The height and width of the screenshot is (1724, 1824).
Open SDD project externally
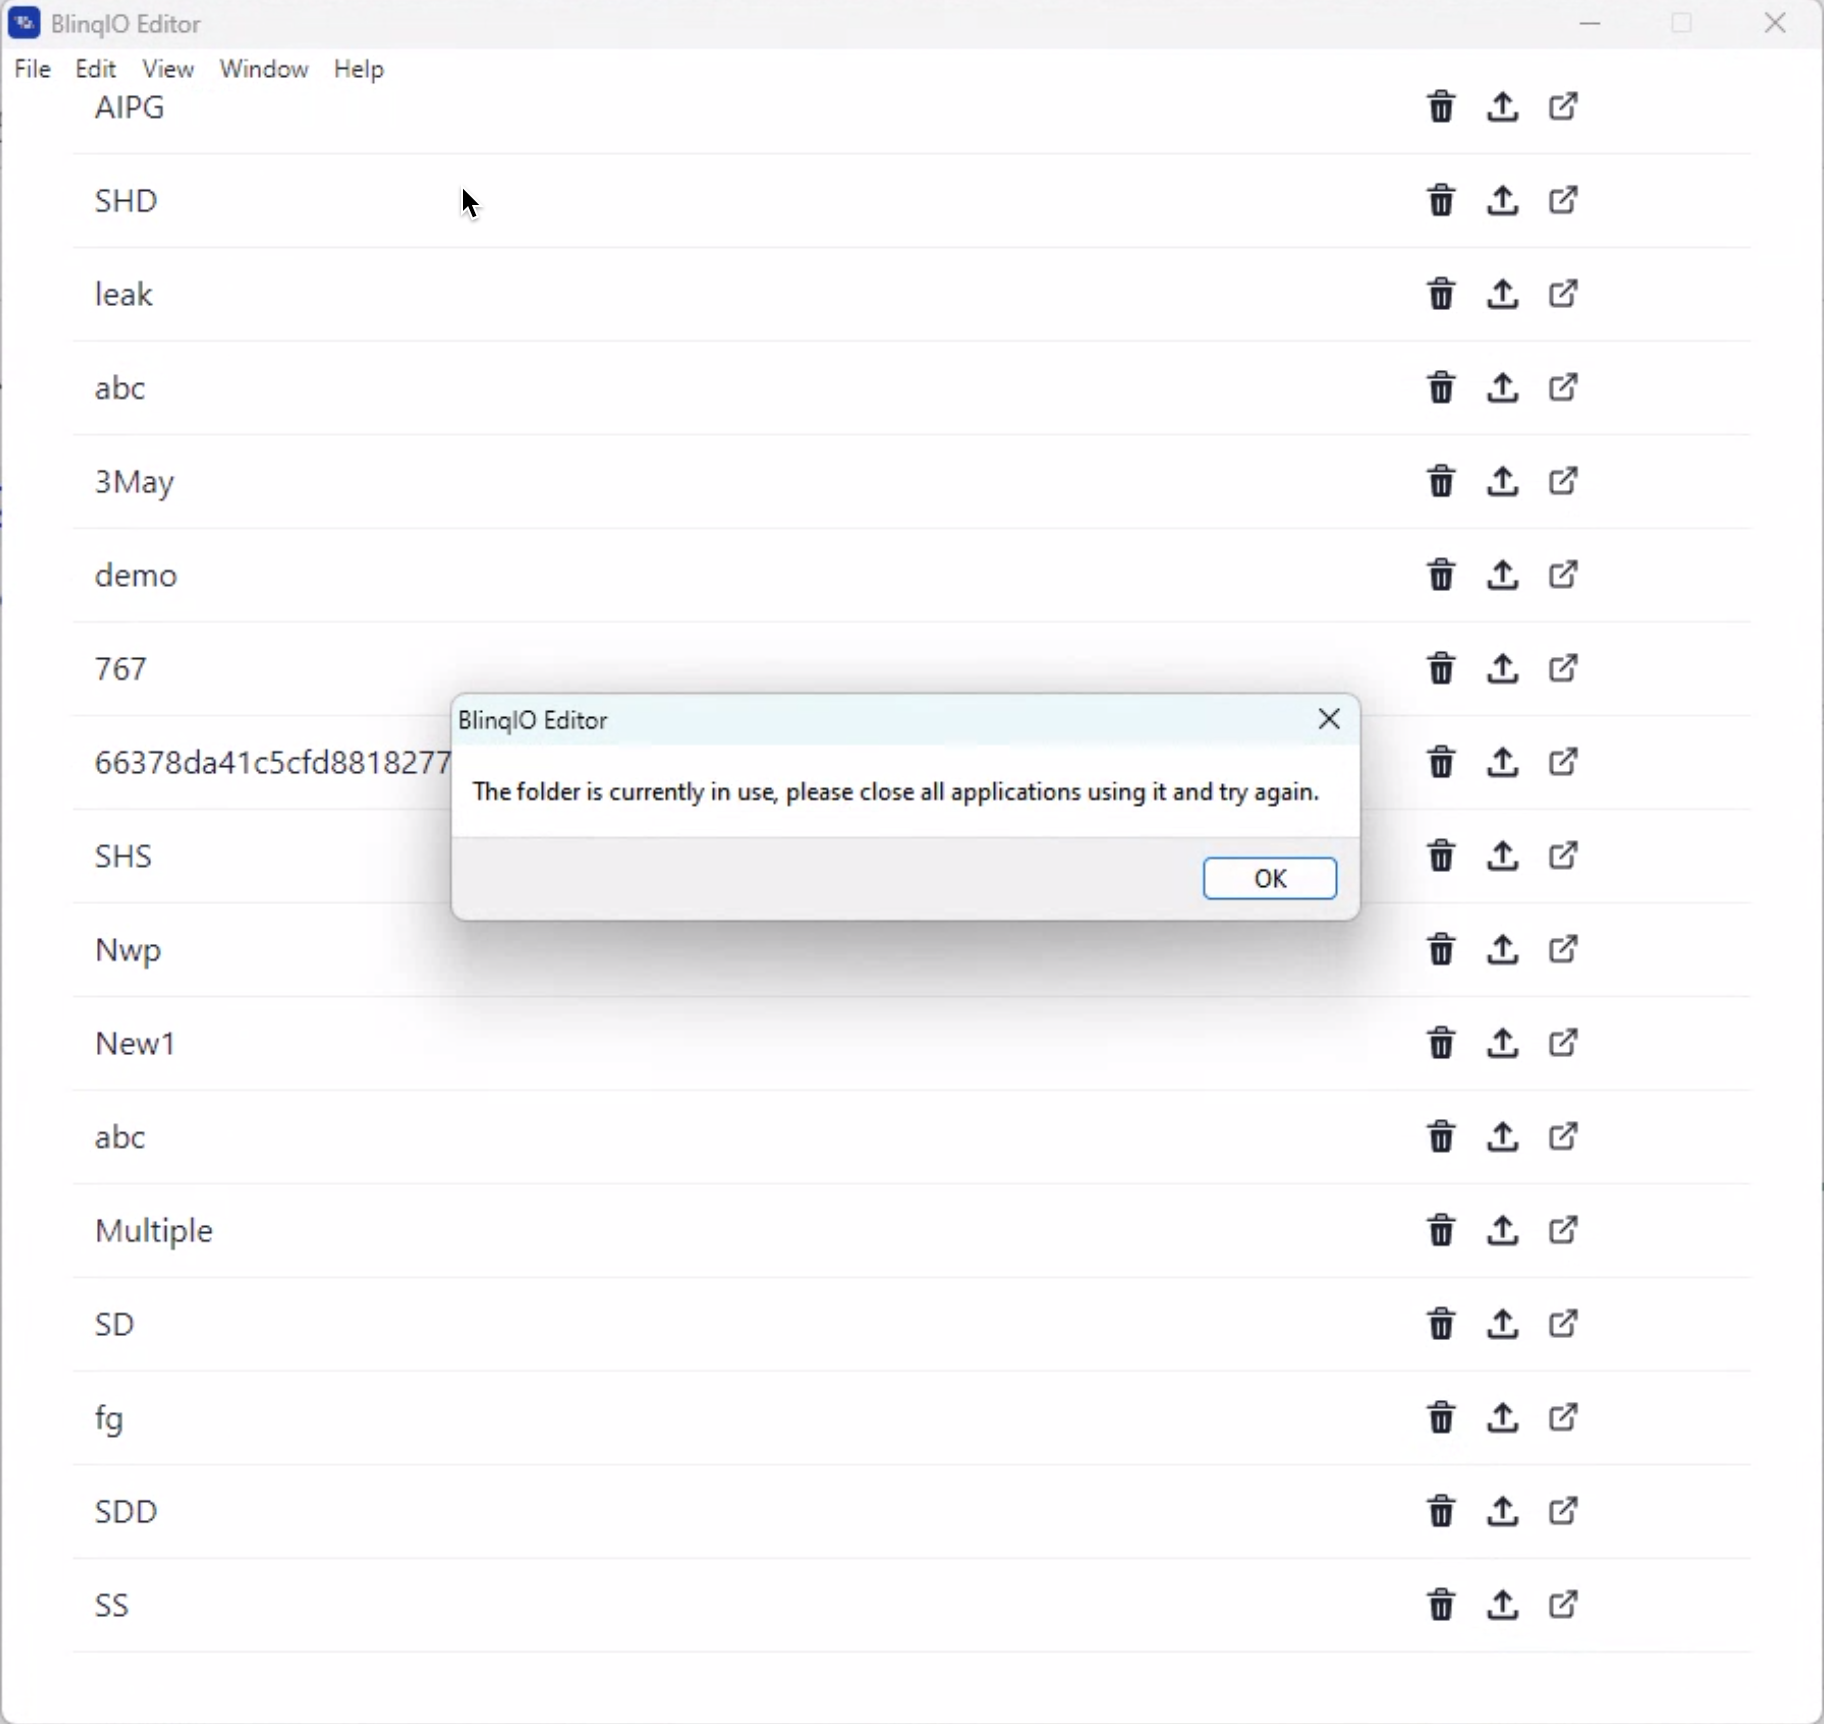1564,1511
